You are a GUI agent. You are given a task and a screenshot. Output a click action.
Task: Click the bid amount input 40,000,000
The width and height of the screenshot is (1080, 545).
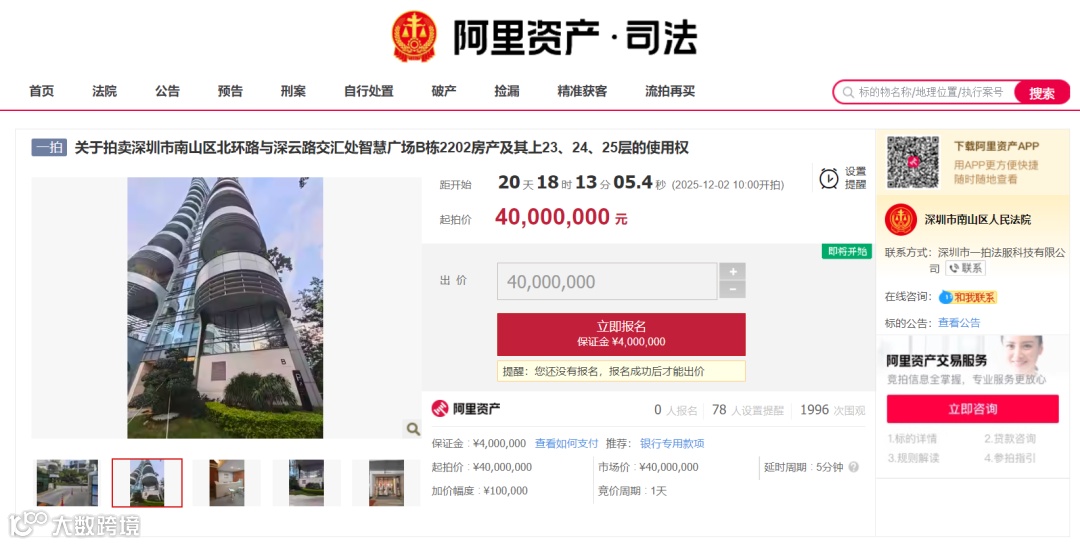pos(607,281)
